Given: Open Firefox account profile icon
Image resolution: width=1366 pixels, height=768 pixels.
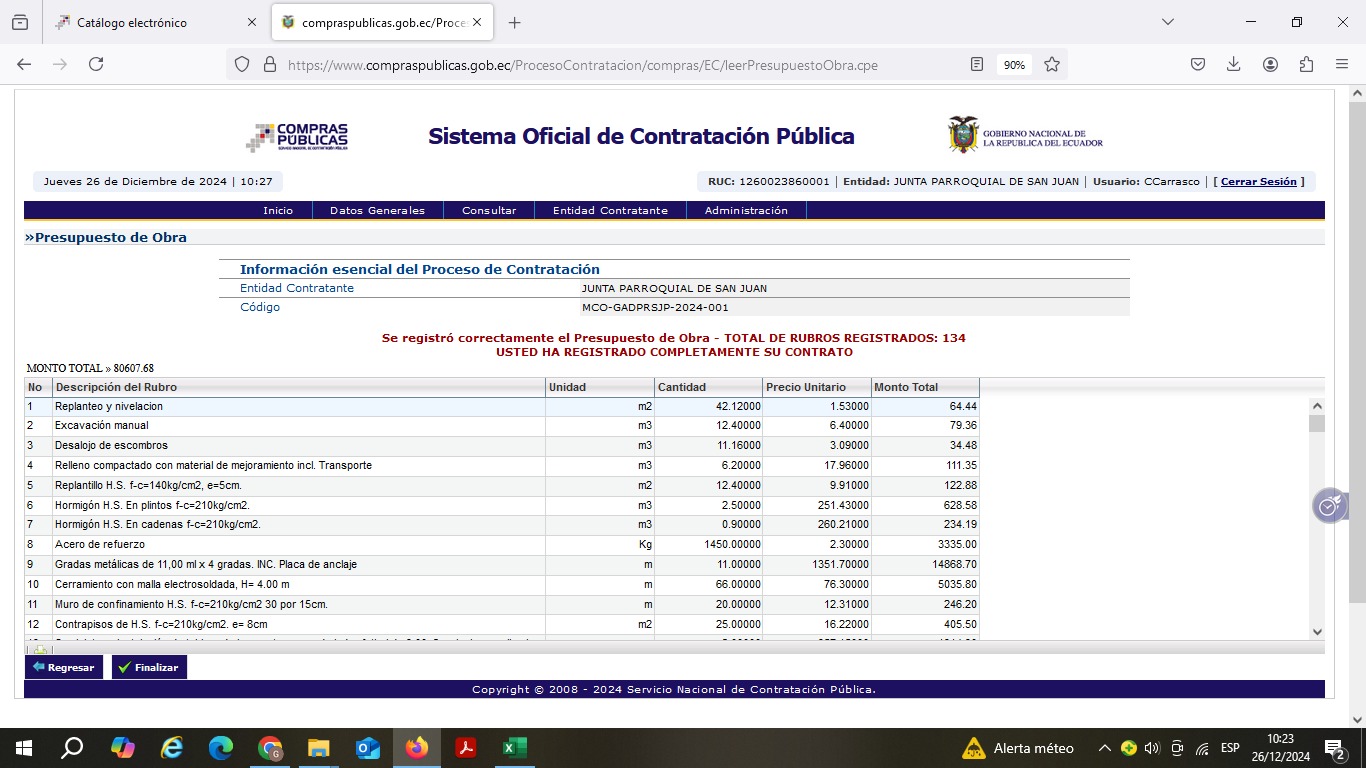Looking at the screenshot, I should (x=1270, y=64).
